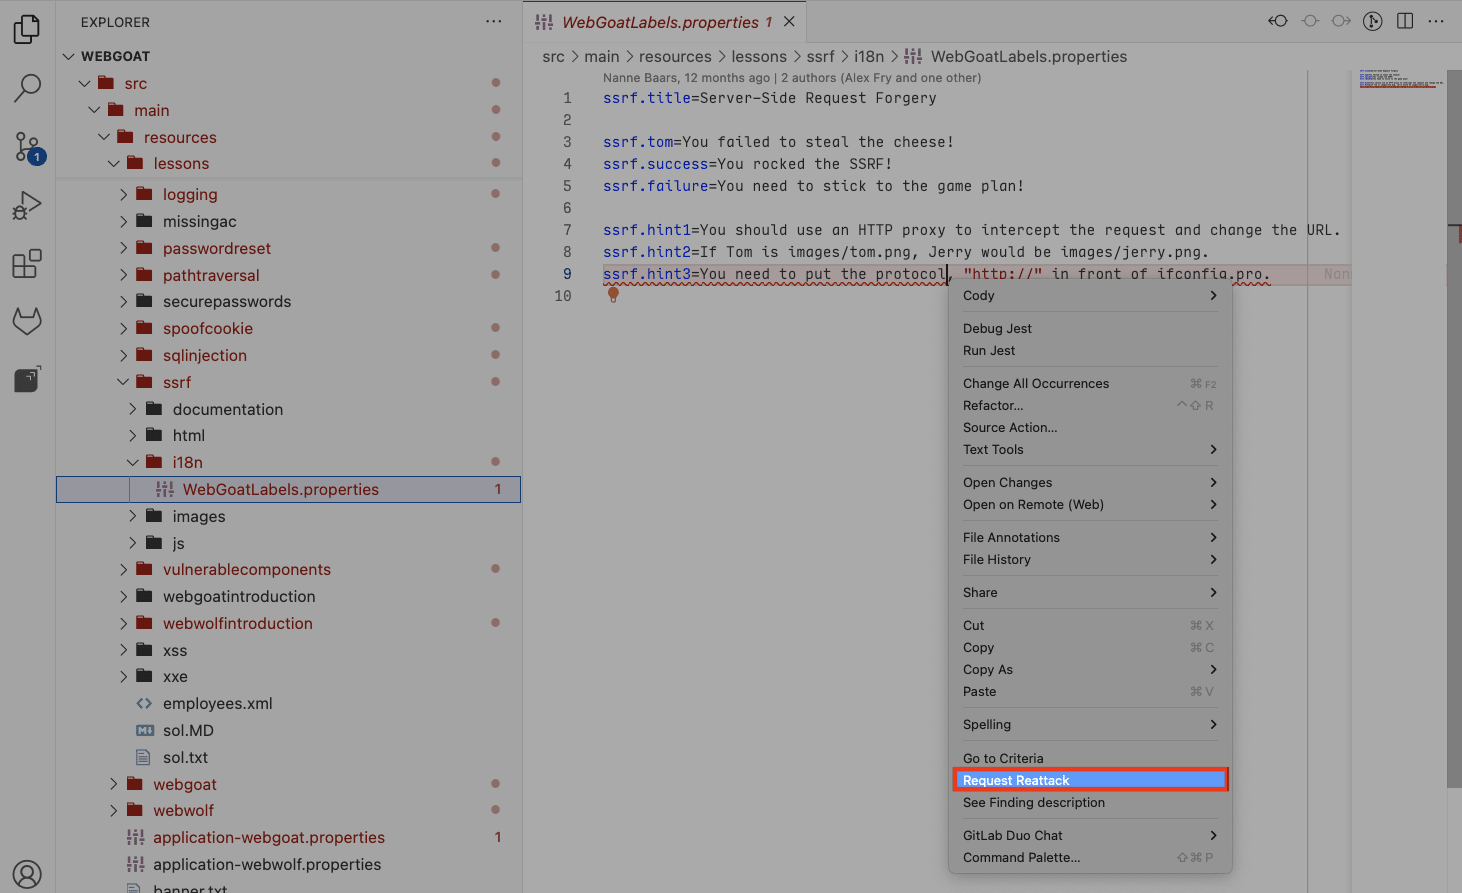Open the Explorer view in activity bar

click(27, 30)
